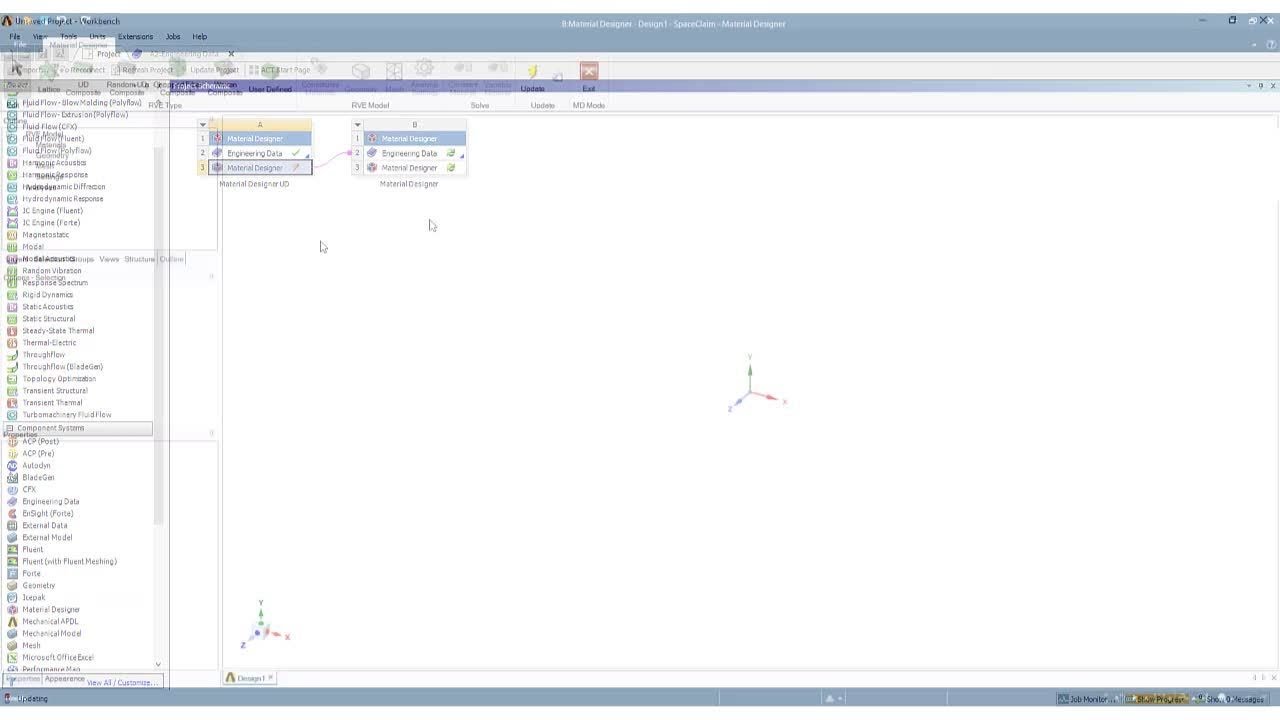Select Fluent component icon
The height and width of the screenshot is (720, 1280).
[x=12, y=549]
